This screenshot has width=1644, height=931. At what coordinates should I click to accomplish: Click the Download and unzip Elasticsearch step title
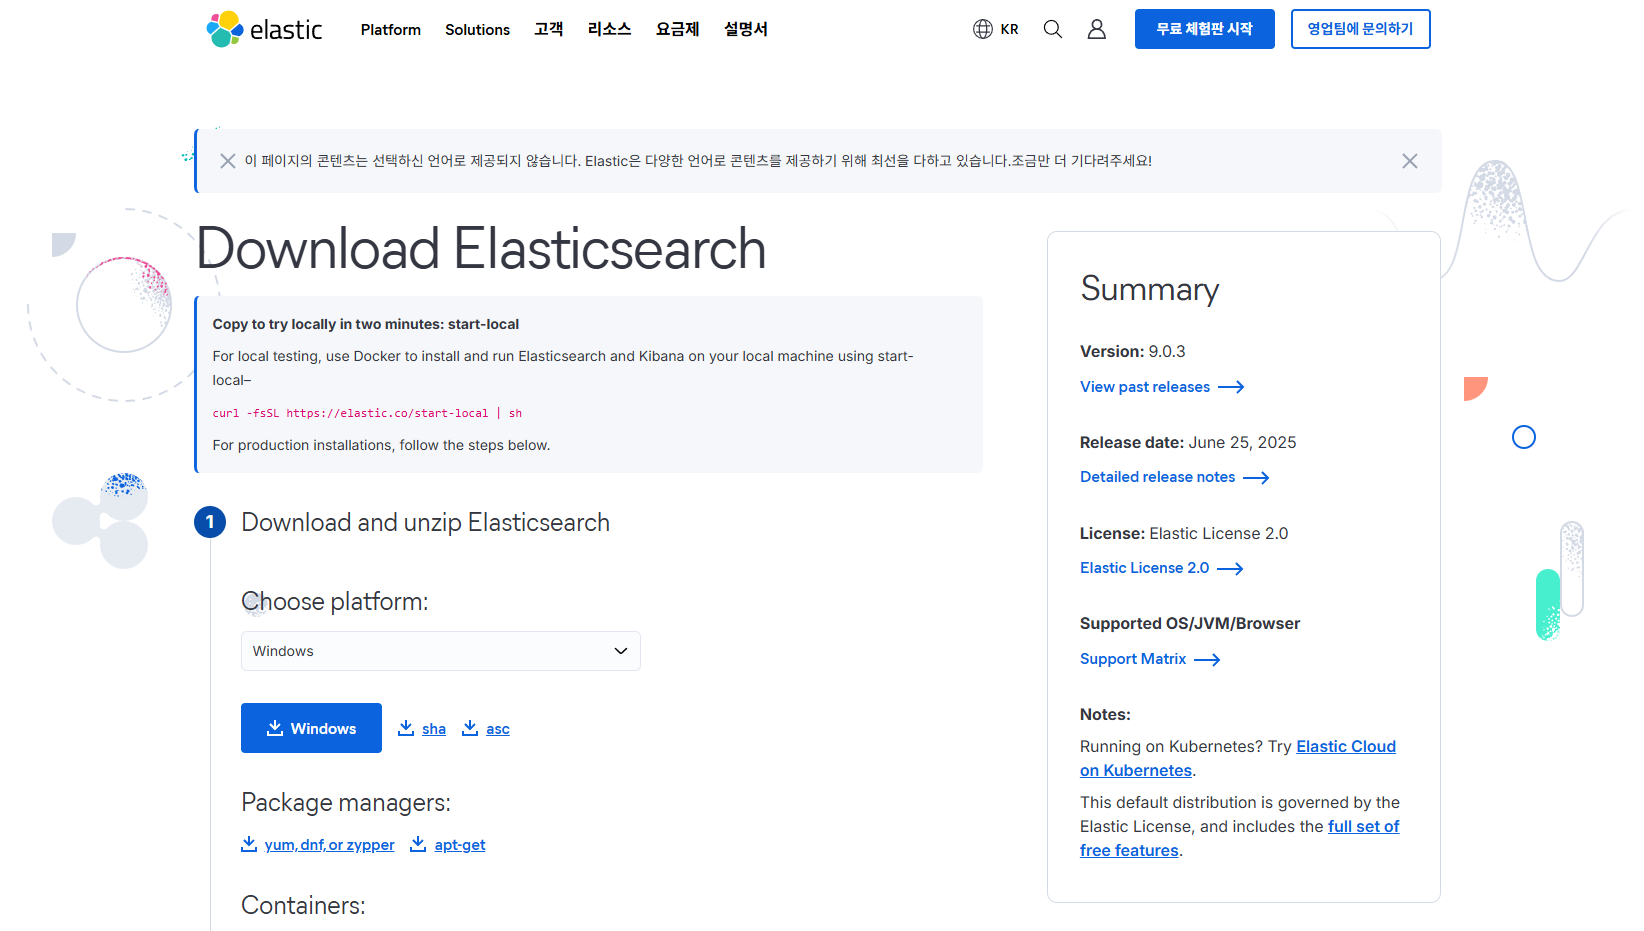coord(425,522)
